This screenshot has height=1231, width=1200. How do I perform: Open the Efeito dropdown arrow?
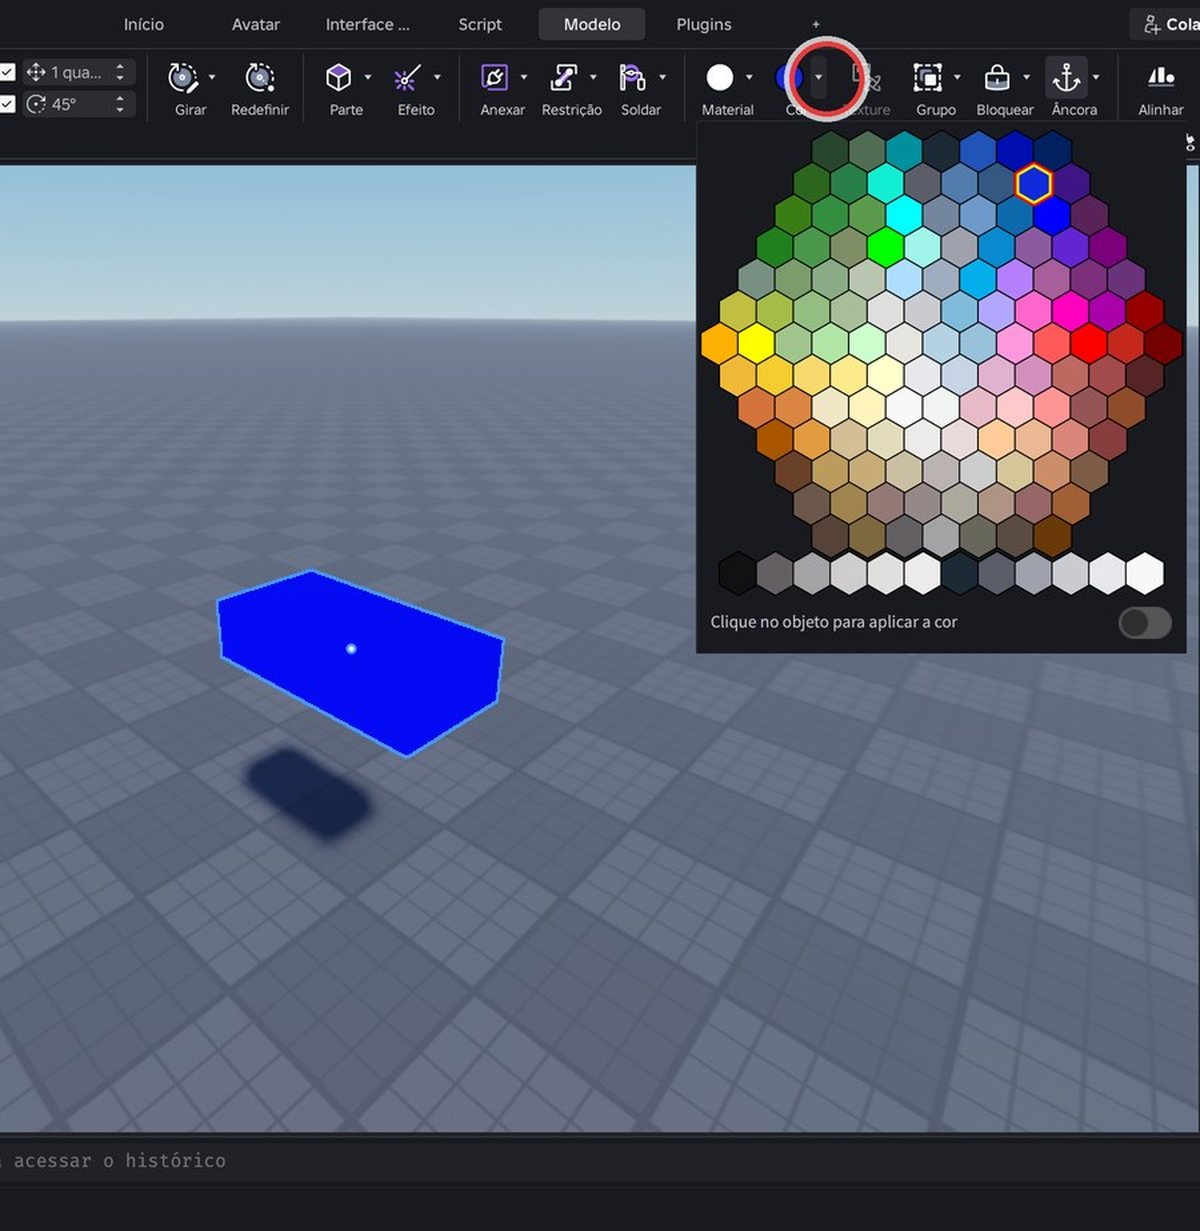point(437,77)
